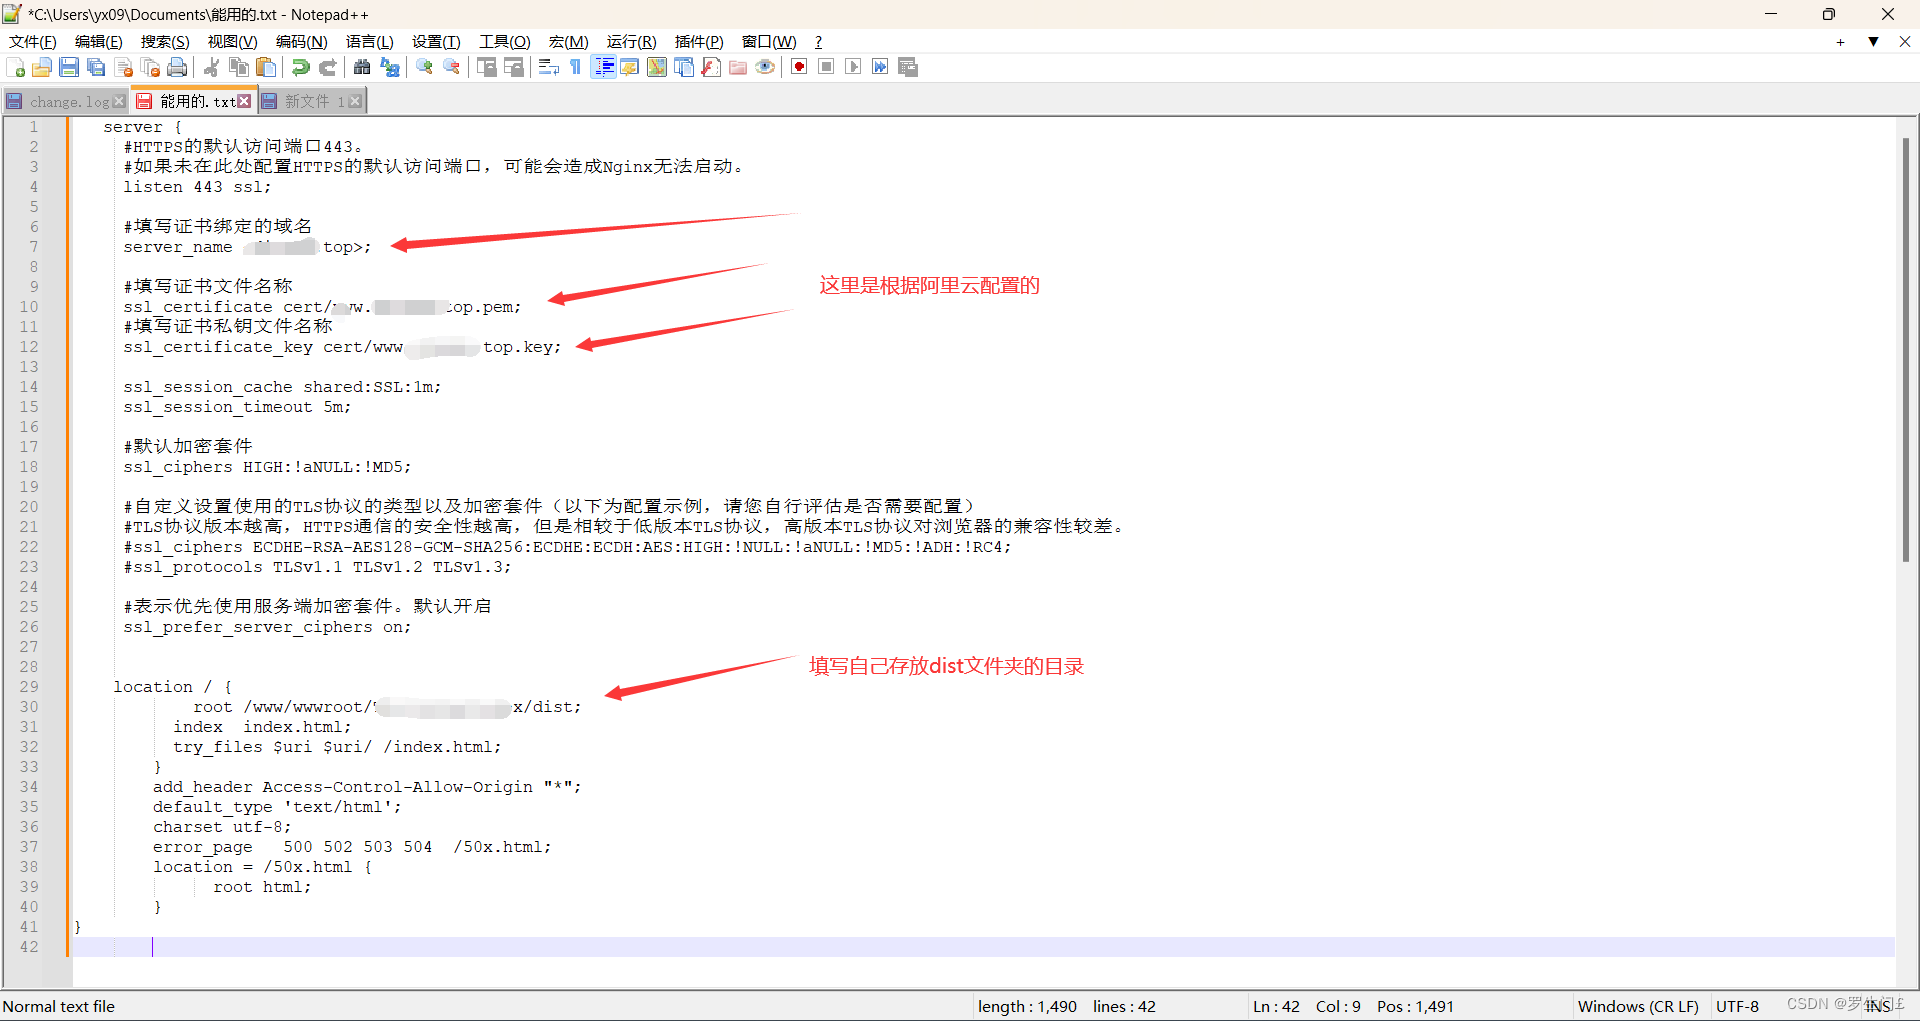
Task: Open the 运行(R) menu
Action: [632, 41]
